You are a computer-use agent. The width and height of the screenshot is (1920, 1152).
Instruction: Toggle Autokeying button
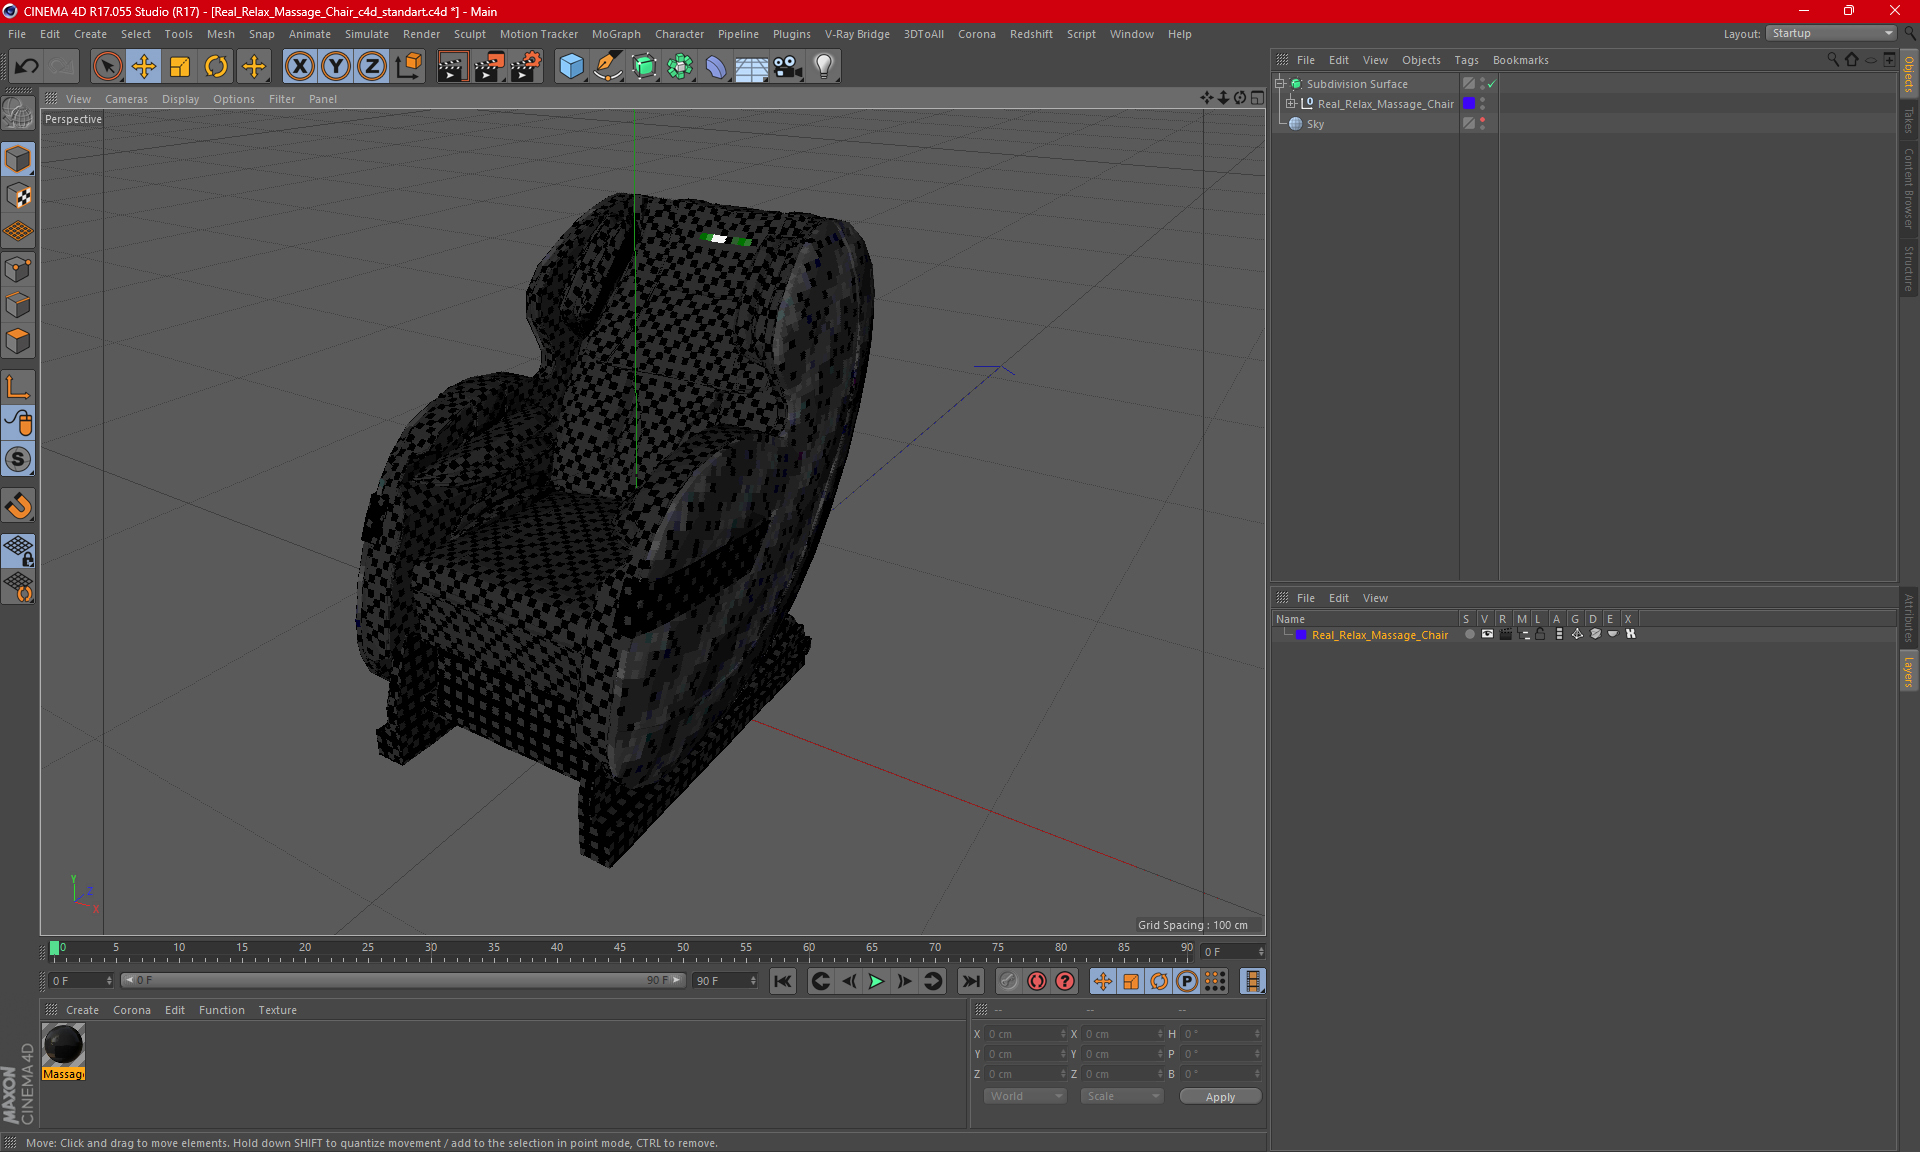tap(1037, 981)
